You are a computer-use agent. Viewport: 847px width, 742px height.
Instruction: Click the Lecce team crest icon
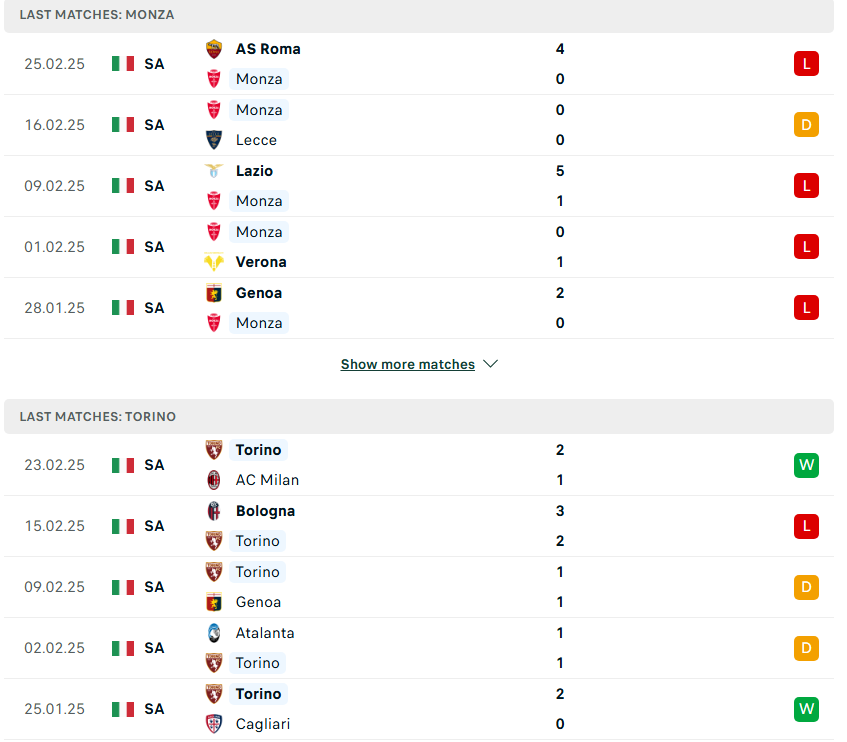(x=214, y=140)
